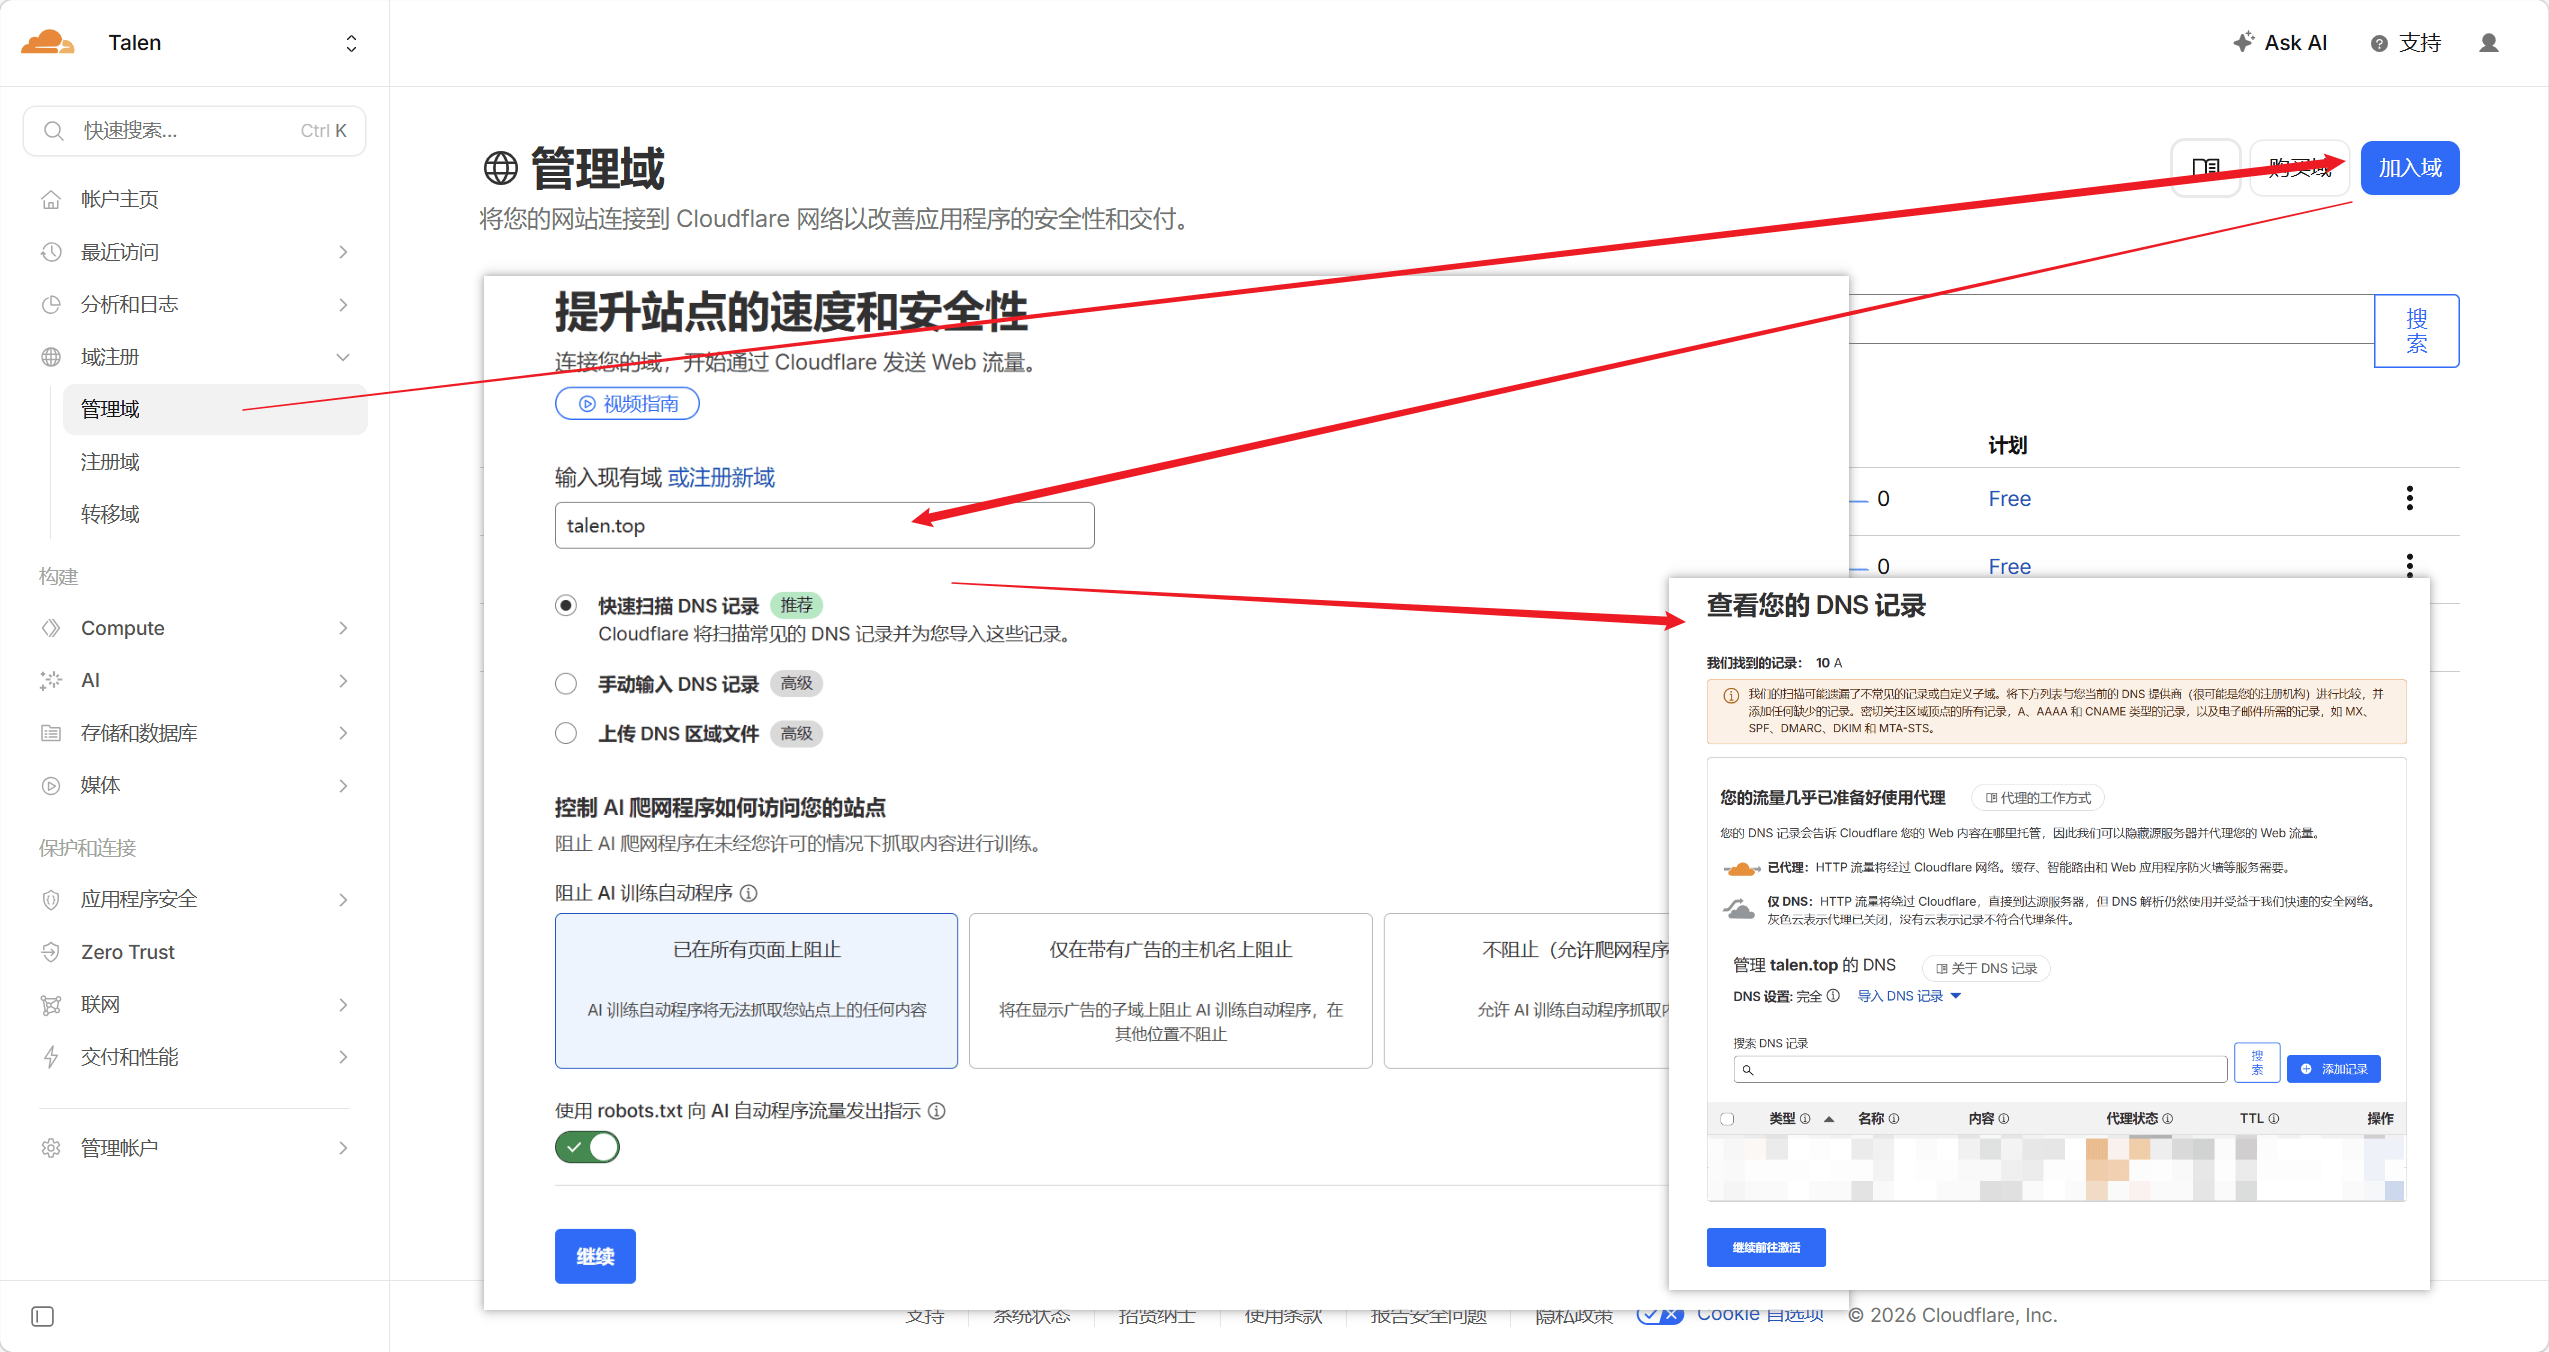Screen dimensions: 2549x1352
Task: Collapse the 域注册 sidebar section
Action: click(344, 356)
